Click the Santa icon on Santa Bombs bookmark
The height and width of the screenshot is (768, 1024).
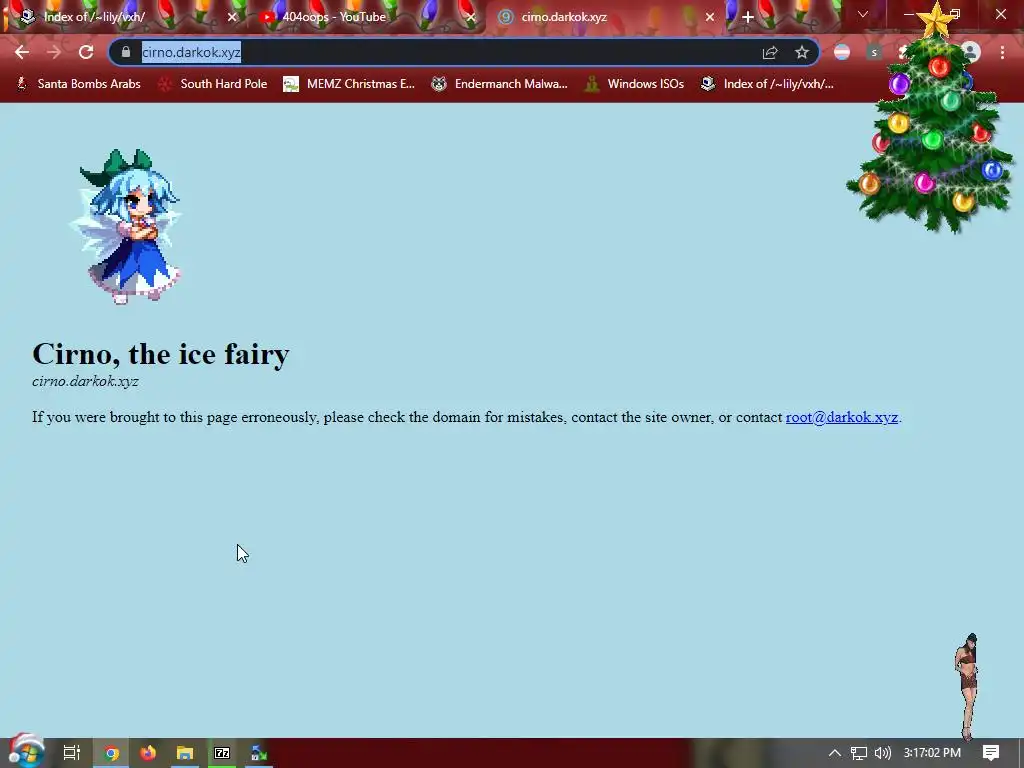point(22,84)
